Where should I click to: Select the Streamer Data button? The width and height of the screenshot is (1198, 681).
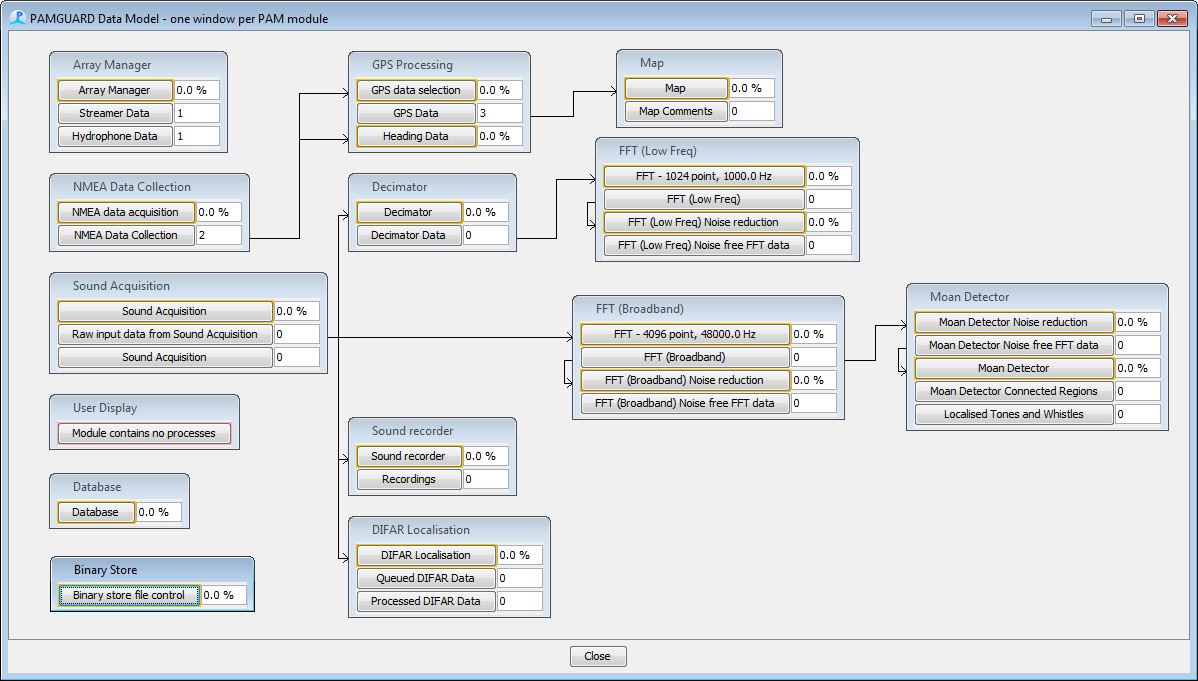[115, 113]
